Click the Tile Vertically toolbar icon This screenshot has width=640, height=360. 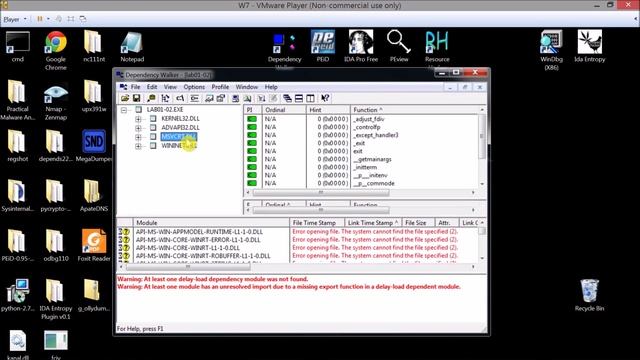(310, 98)
